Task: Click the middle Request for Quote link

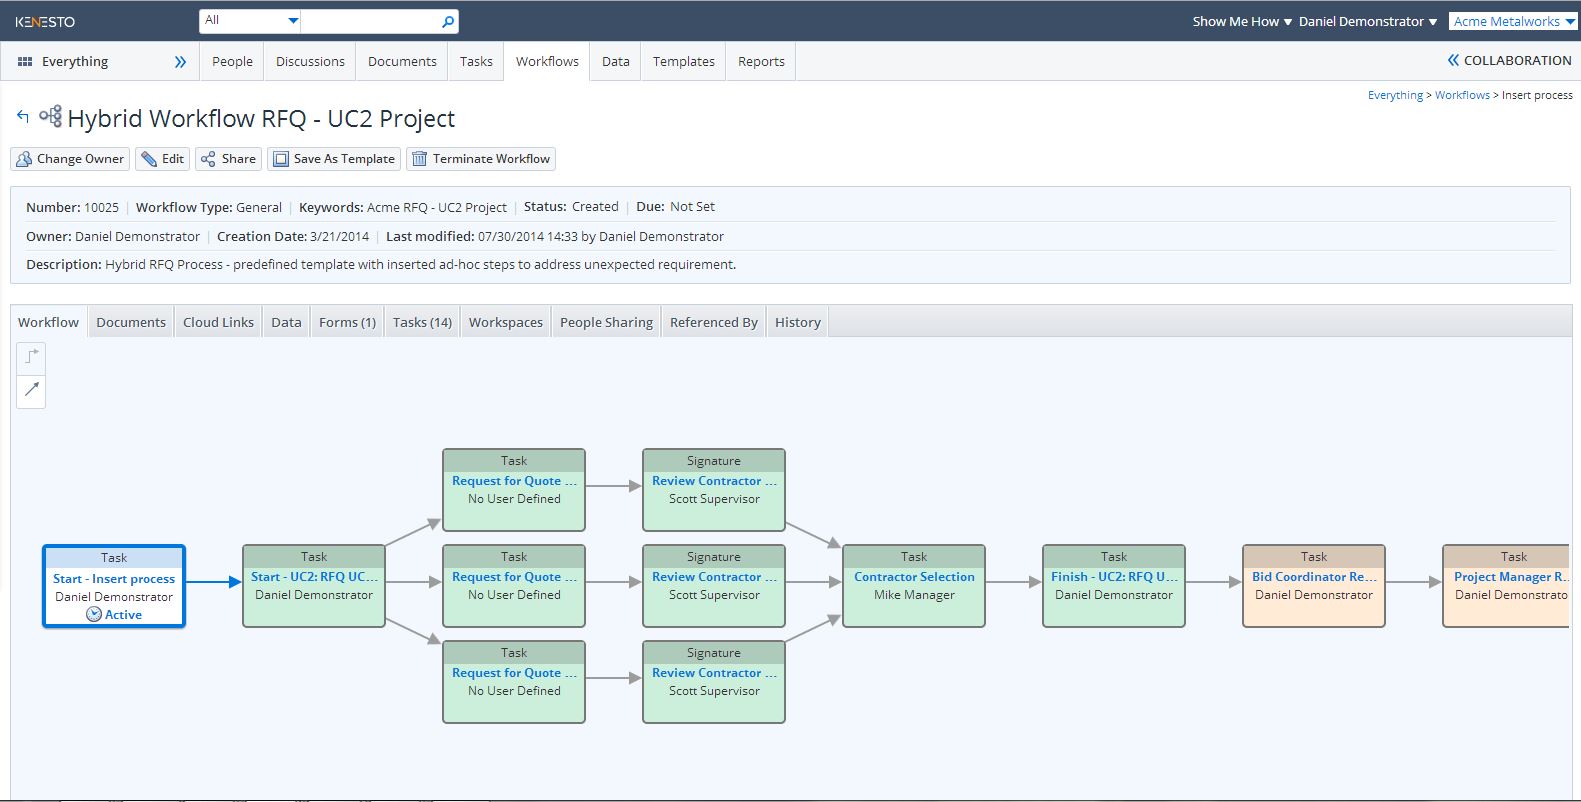Action: coord(514,577)
